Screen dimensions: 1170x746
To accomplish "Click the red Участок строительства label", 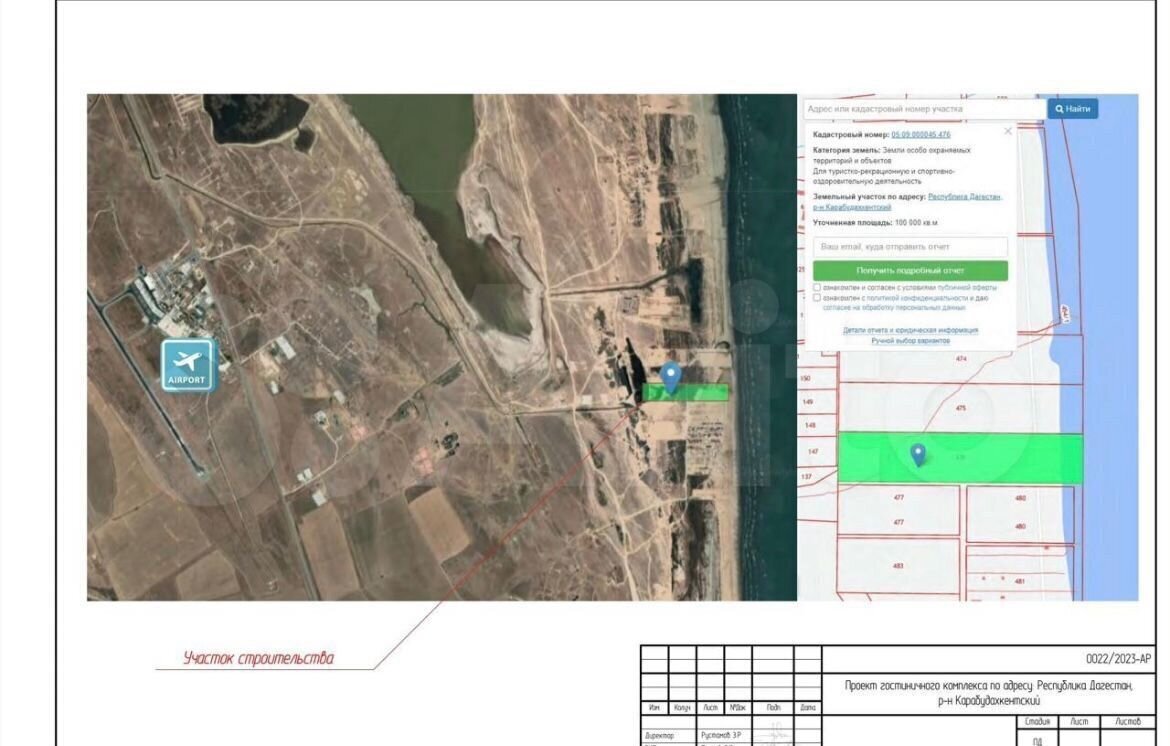I will point(258,658).
